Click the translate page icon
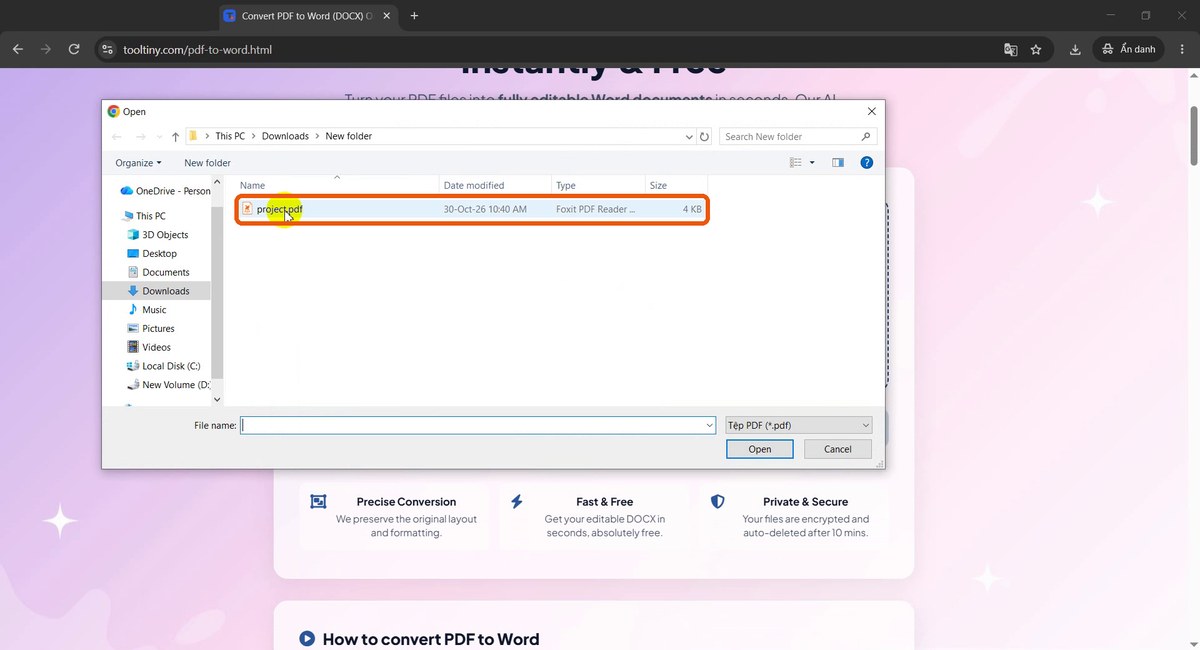 tap(1011, 49)
